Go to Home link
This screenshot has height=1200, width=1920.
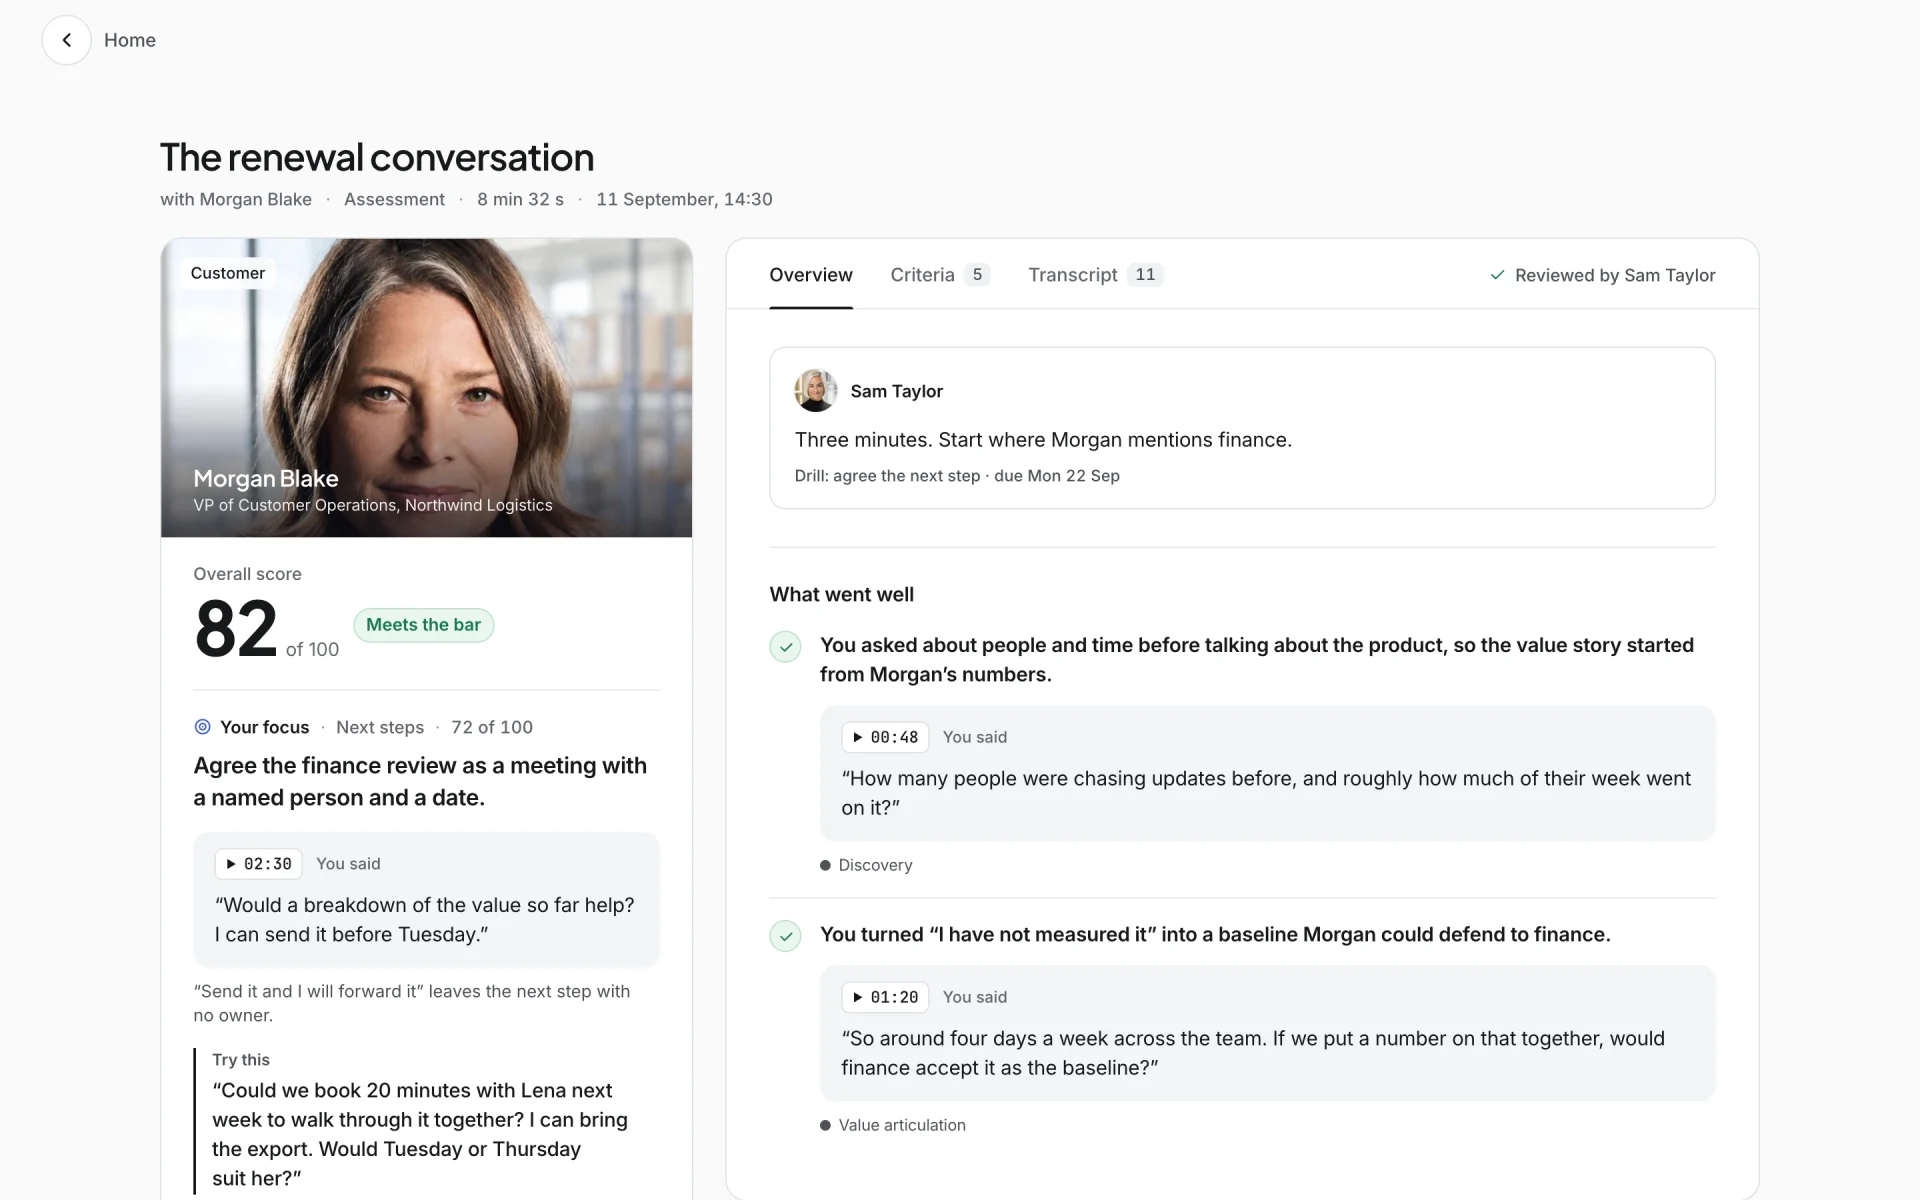click(x=130, y=40)
